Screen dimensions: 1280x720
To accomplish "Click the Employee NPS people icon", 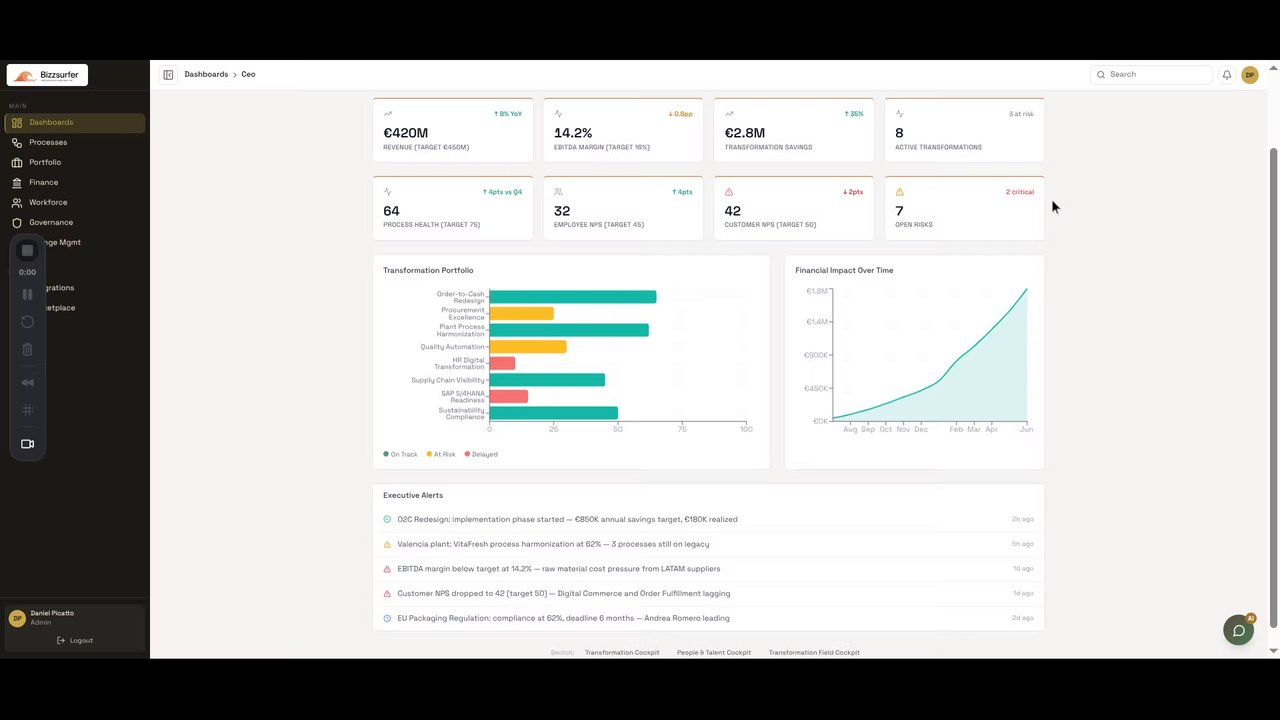I will 558,192.
